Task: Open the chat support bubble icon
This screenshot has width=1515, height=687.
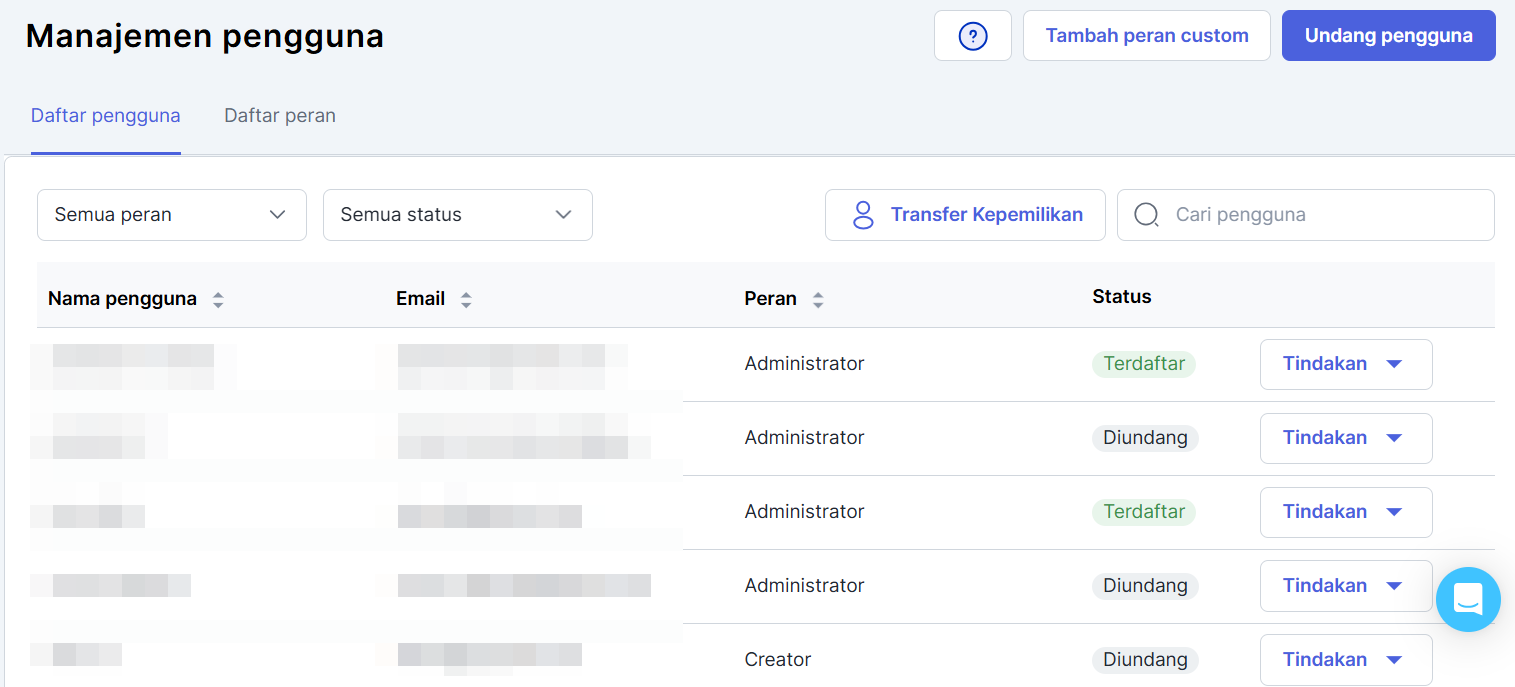Action: 1468,600
